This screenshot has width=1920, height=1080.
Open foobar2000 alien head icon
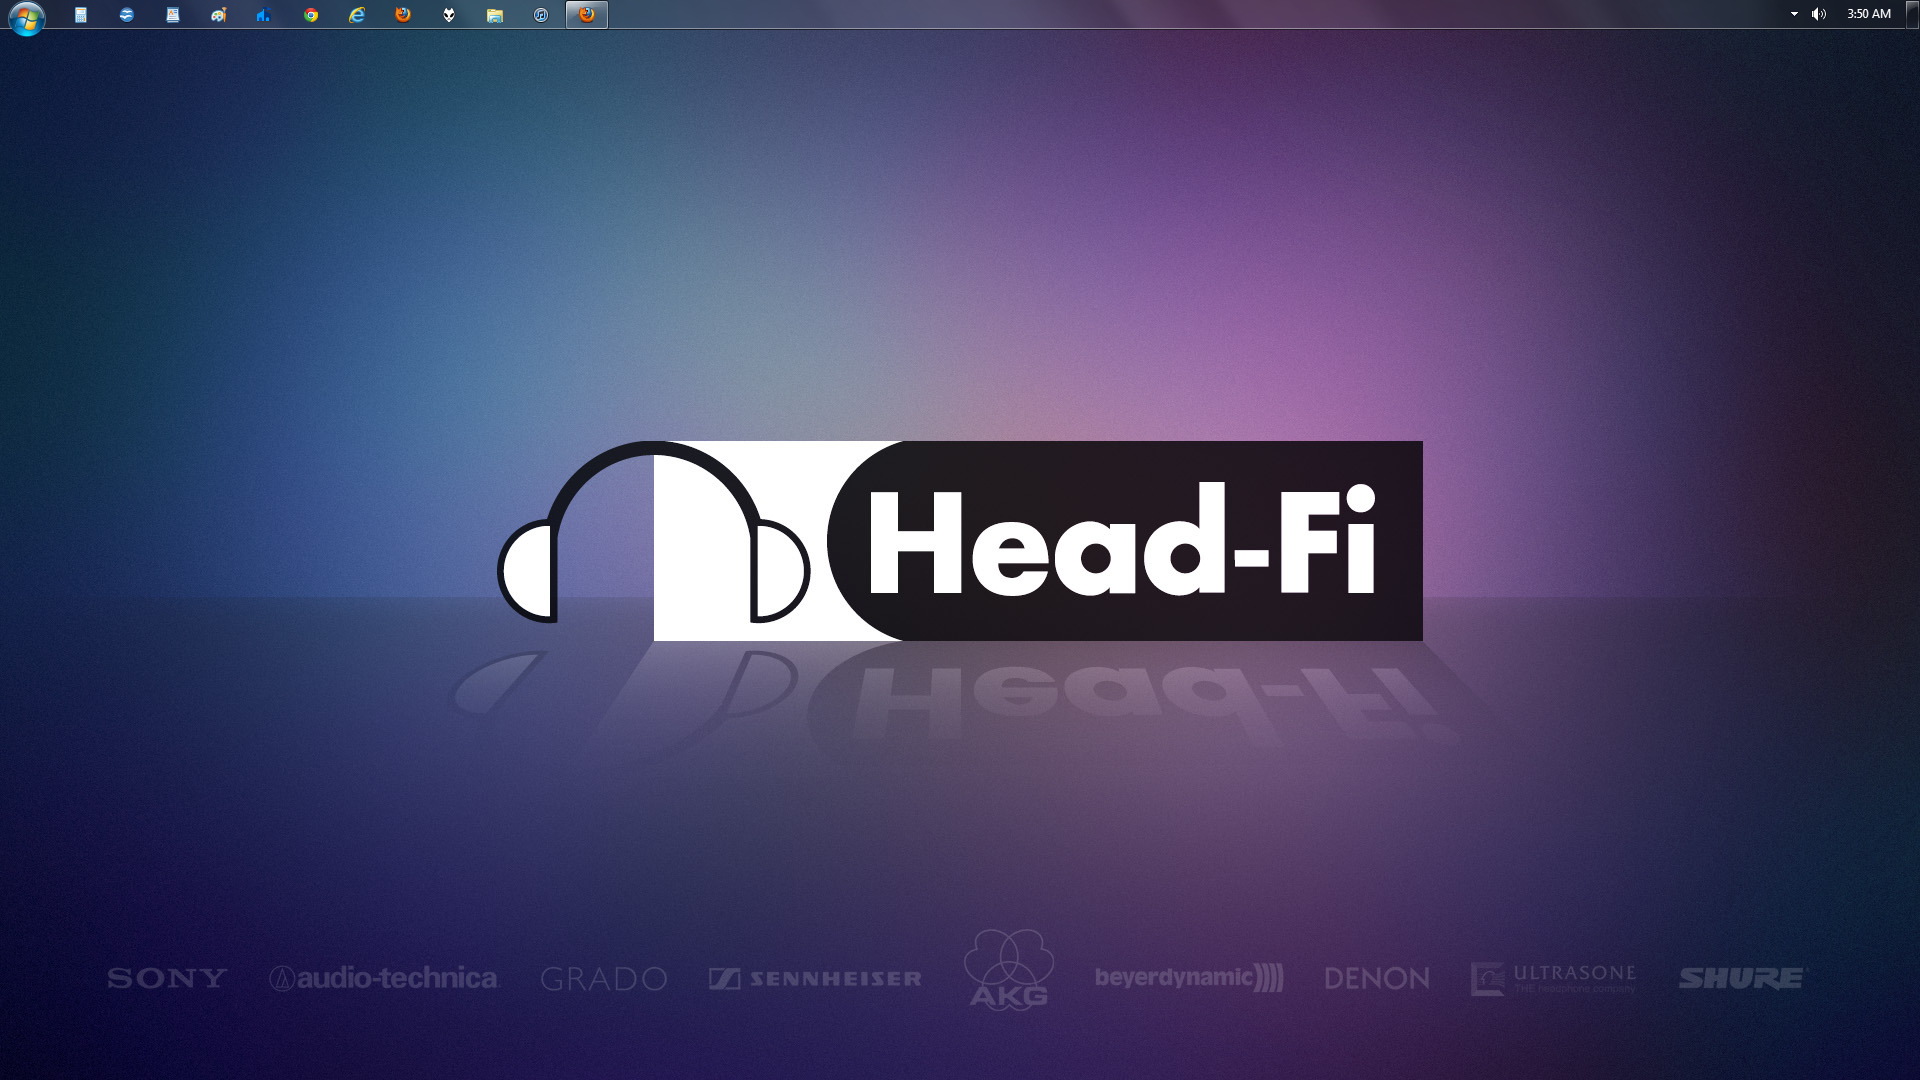(449, 15)
